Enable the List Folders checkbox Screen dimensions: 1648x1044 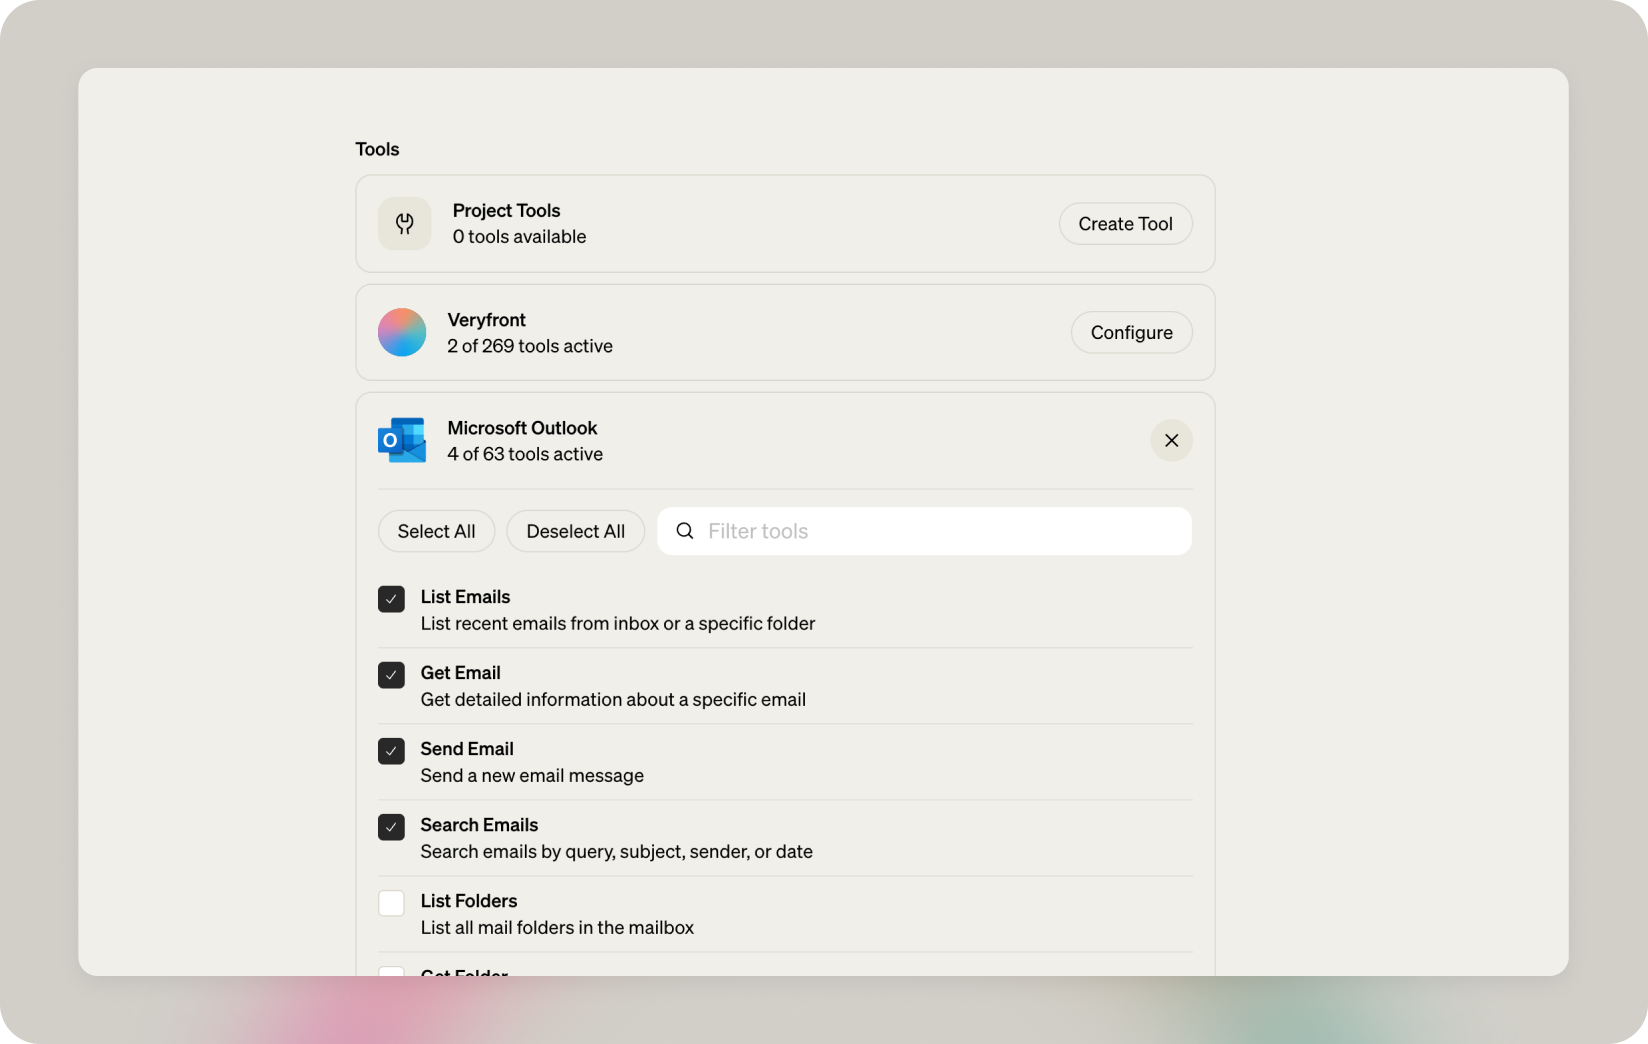(391, 903)
